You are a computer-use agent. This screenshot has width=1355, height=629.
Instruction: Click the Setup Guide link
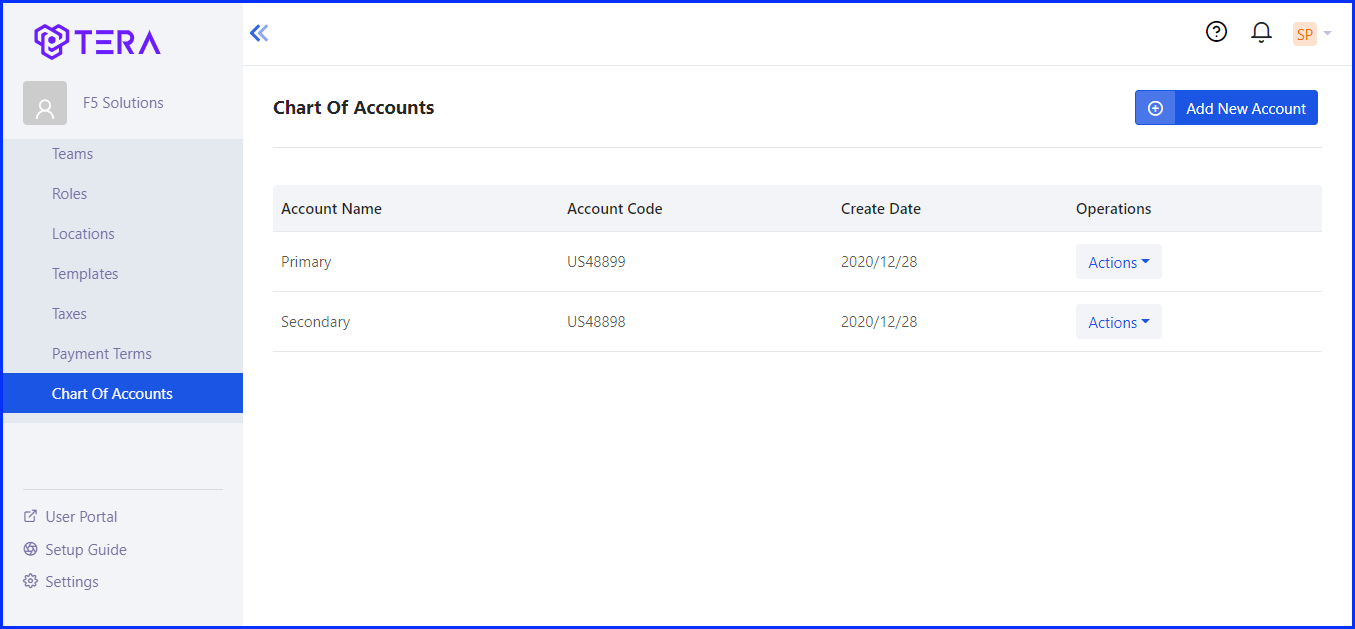[86, 550]
